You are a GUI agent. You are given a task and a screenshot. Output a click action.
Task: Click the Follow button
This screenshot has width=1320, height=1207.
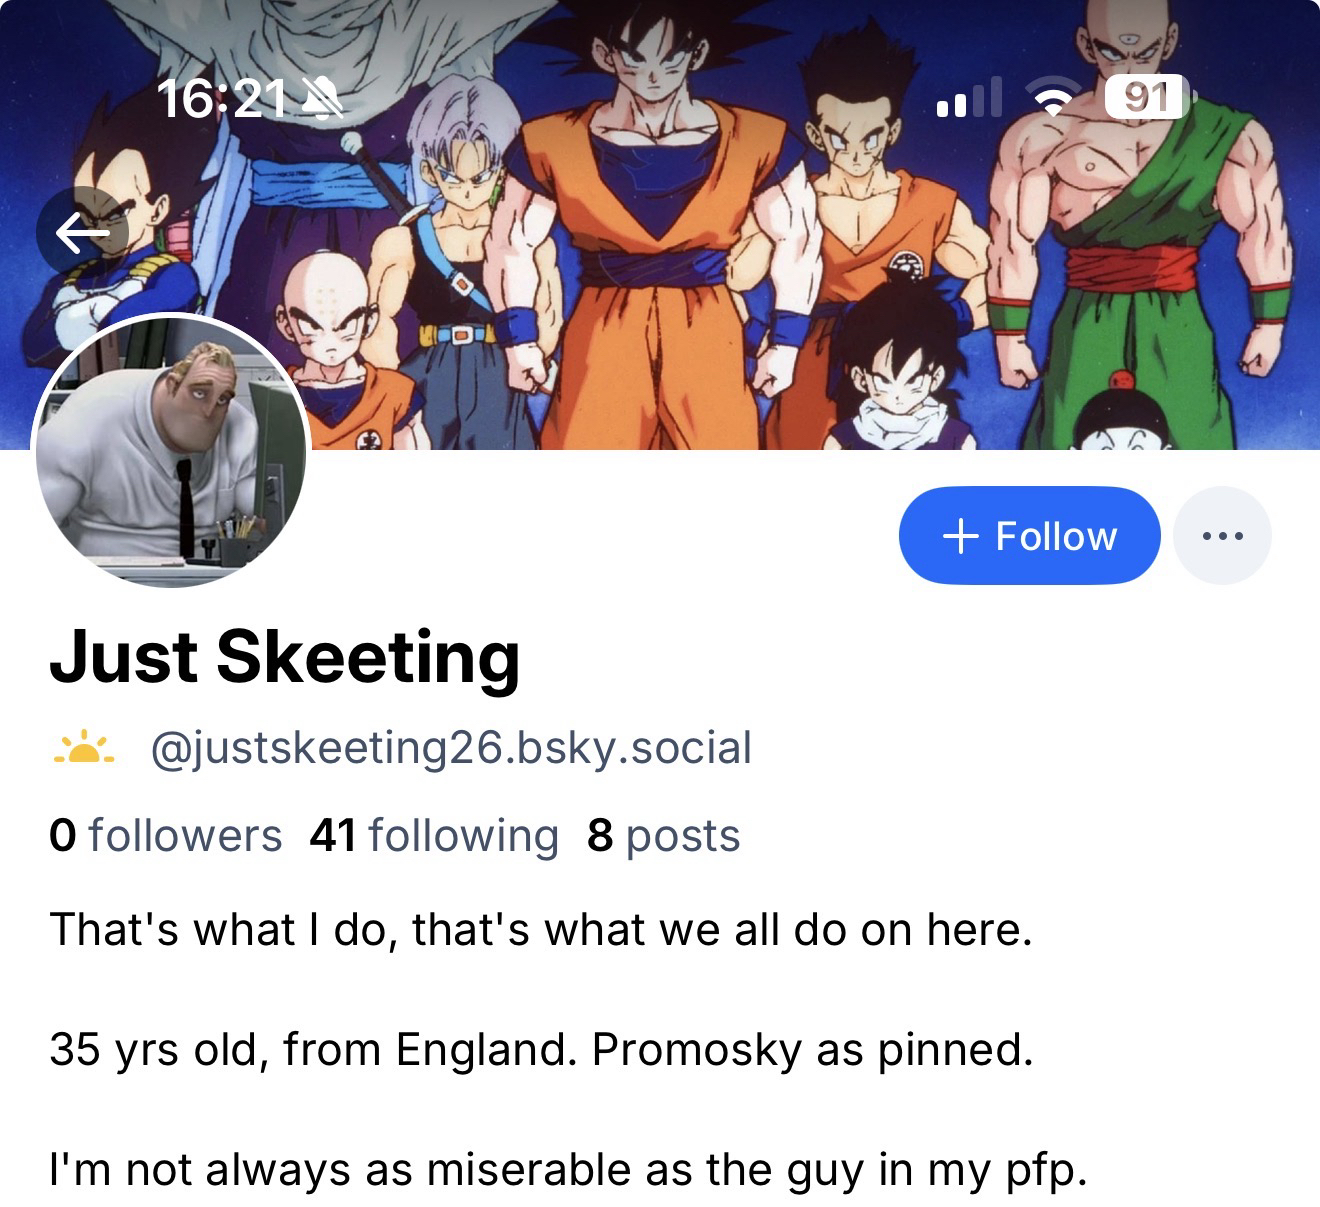[1029, 536]
